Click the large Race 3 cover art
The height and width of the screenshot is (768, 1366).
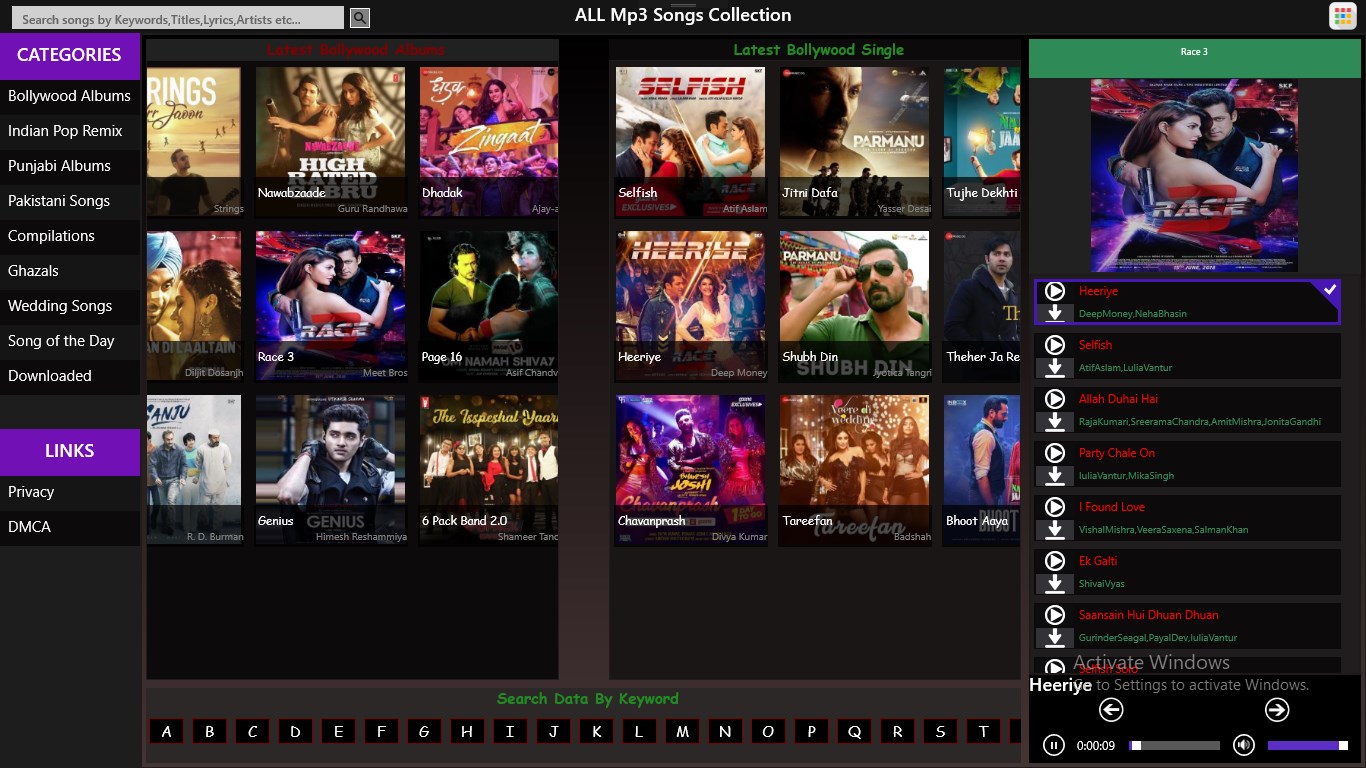1194,175
